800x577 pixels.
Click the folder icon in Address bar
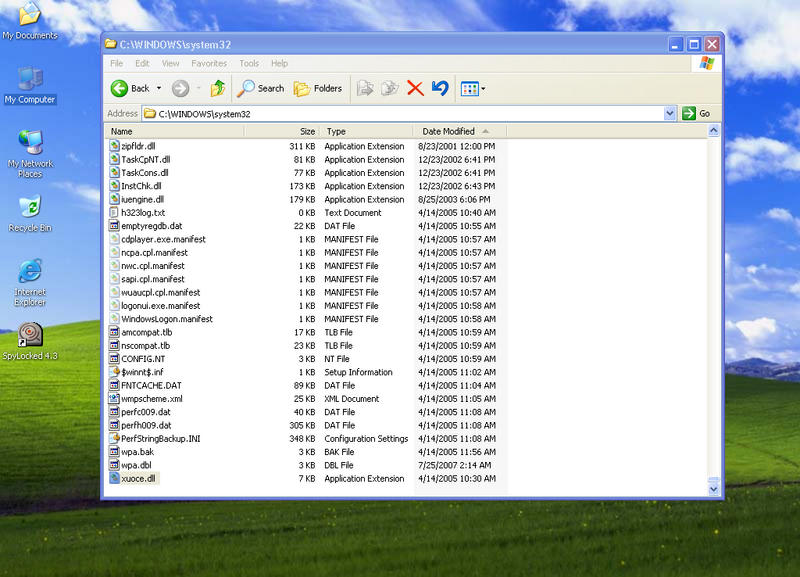pos(149,113)
